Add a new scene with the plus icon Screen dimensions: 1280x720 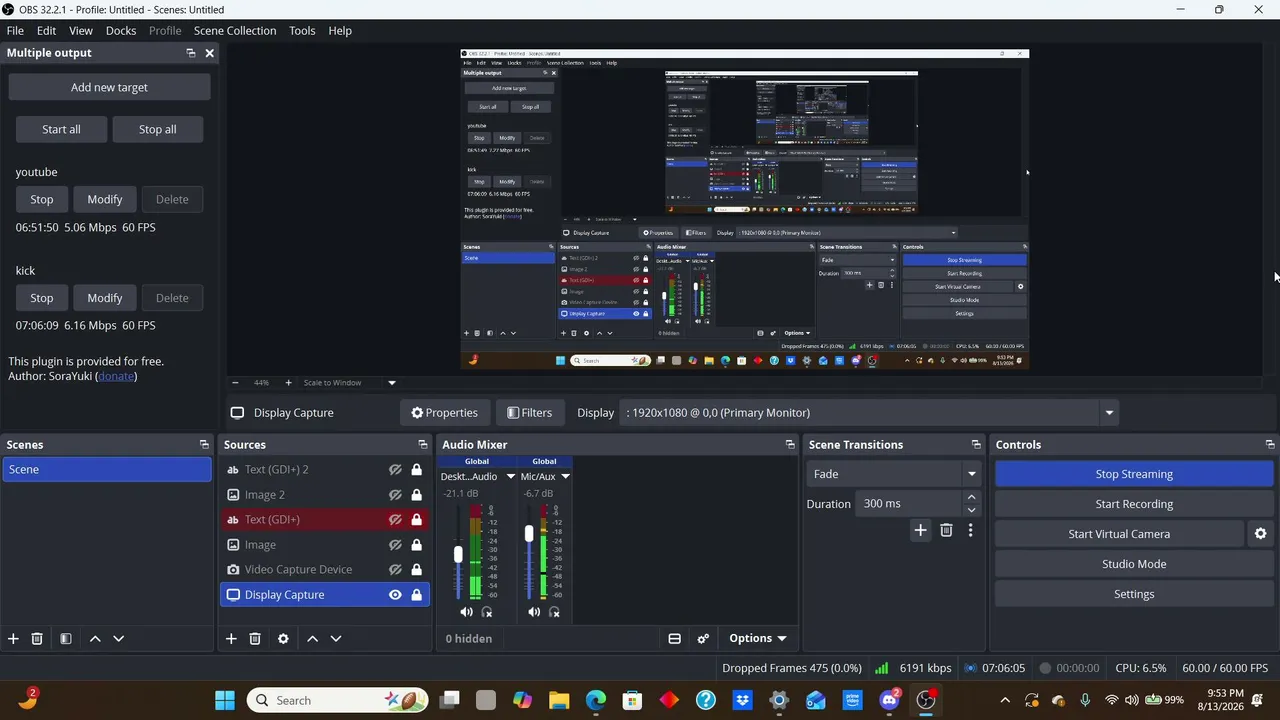(13, 639)
